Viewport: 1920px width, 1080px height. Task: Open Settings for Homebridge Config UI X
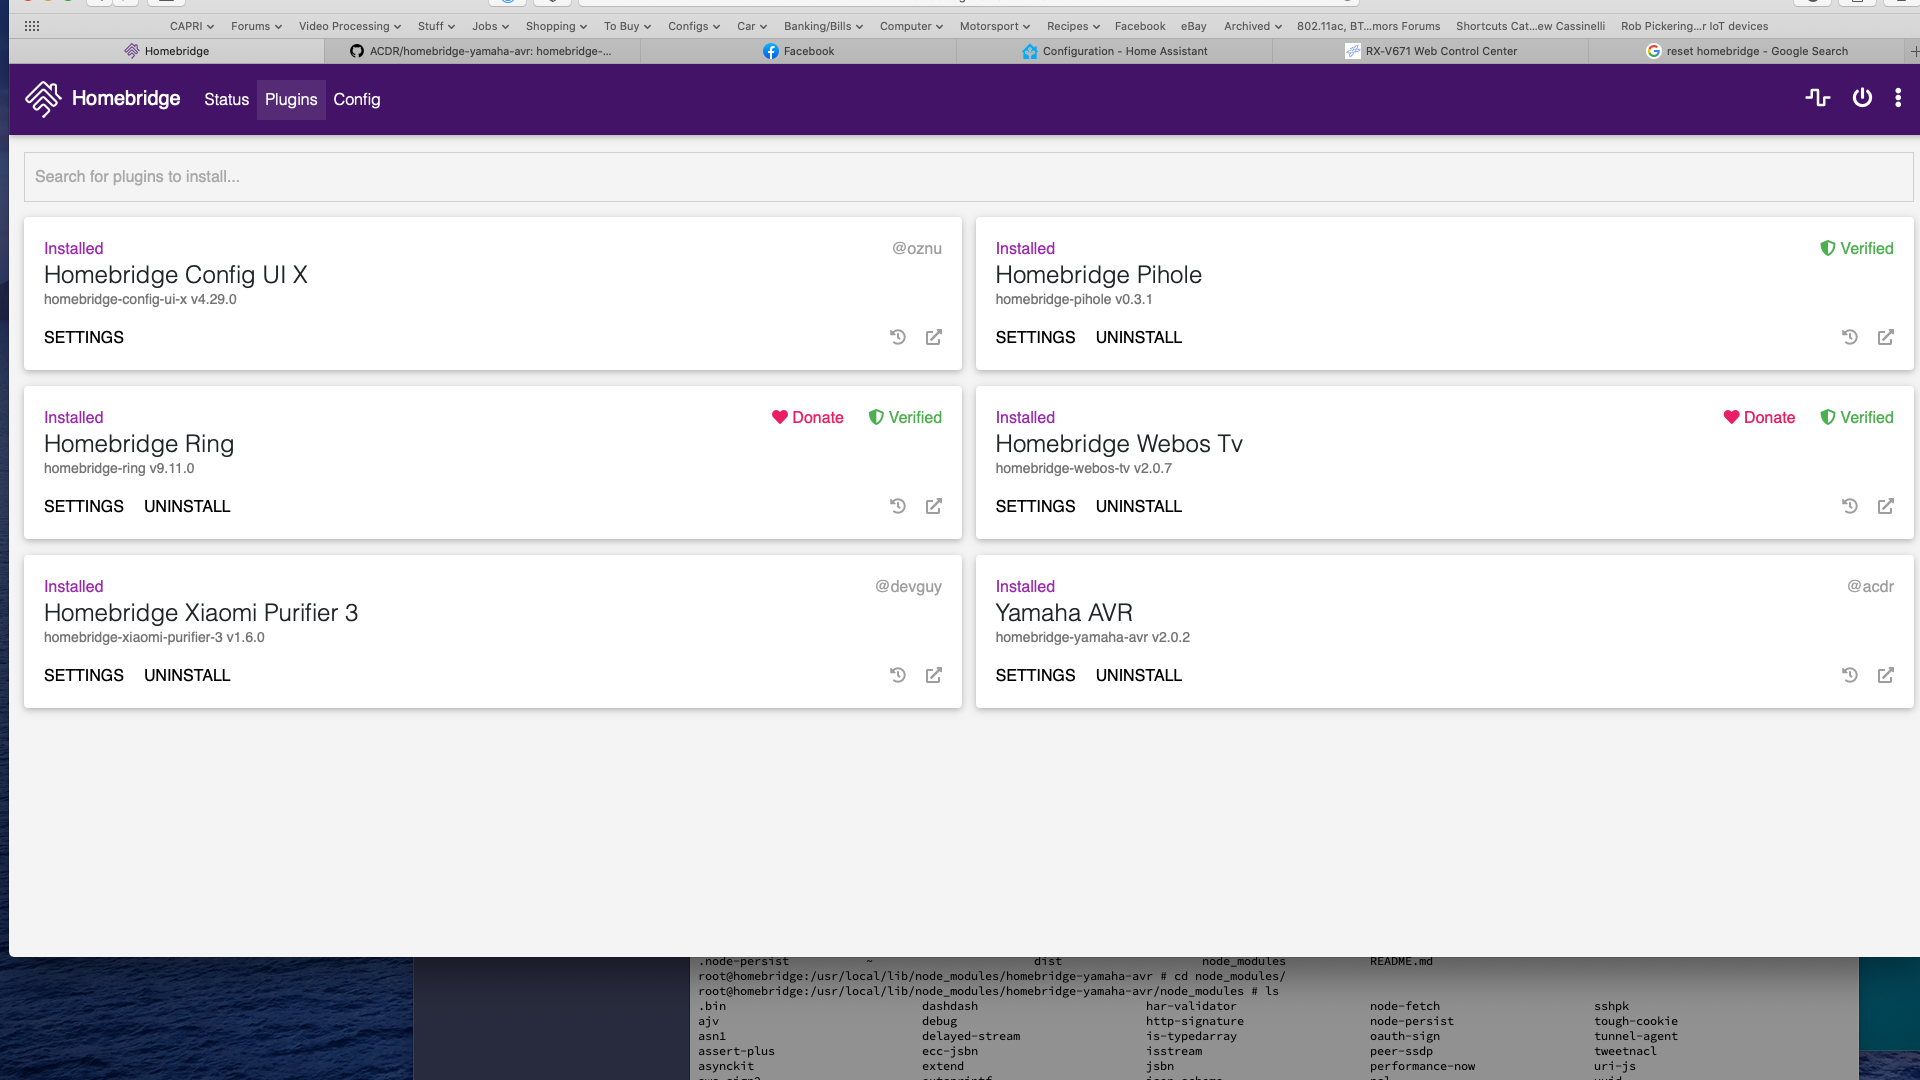pyautogui.click(x=84, y=337)
